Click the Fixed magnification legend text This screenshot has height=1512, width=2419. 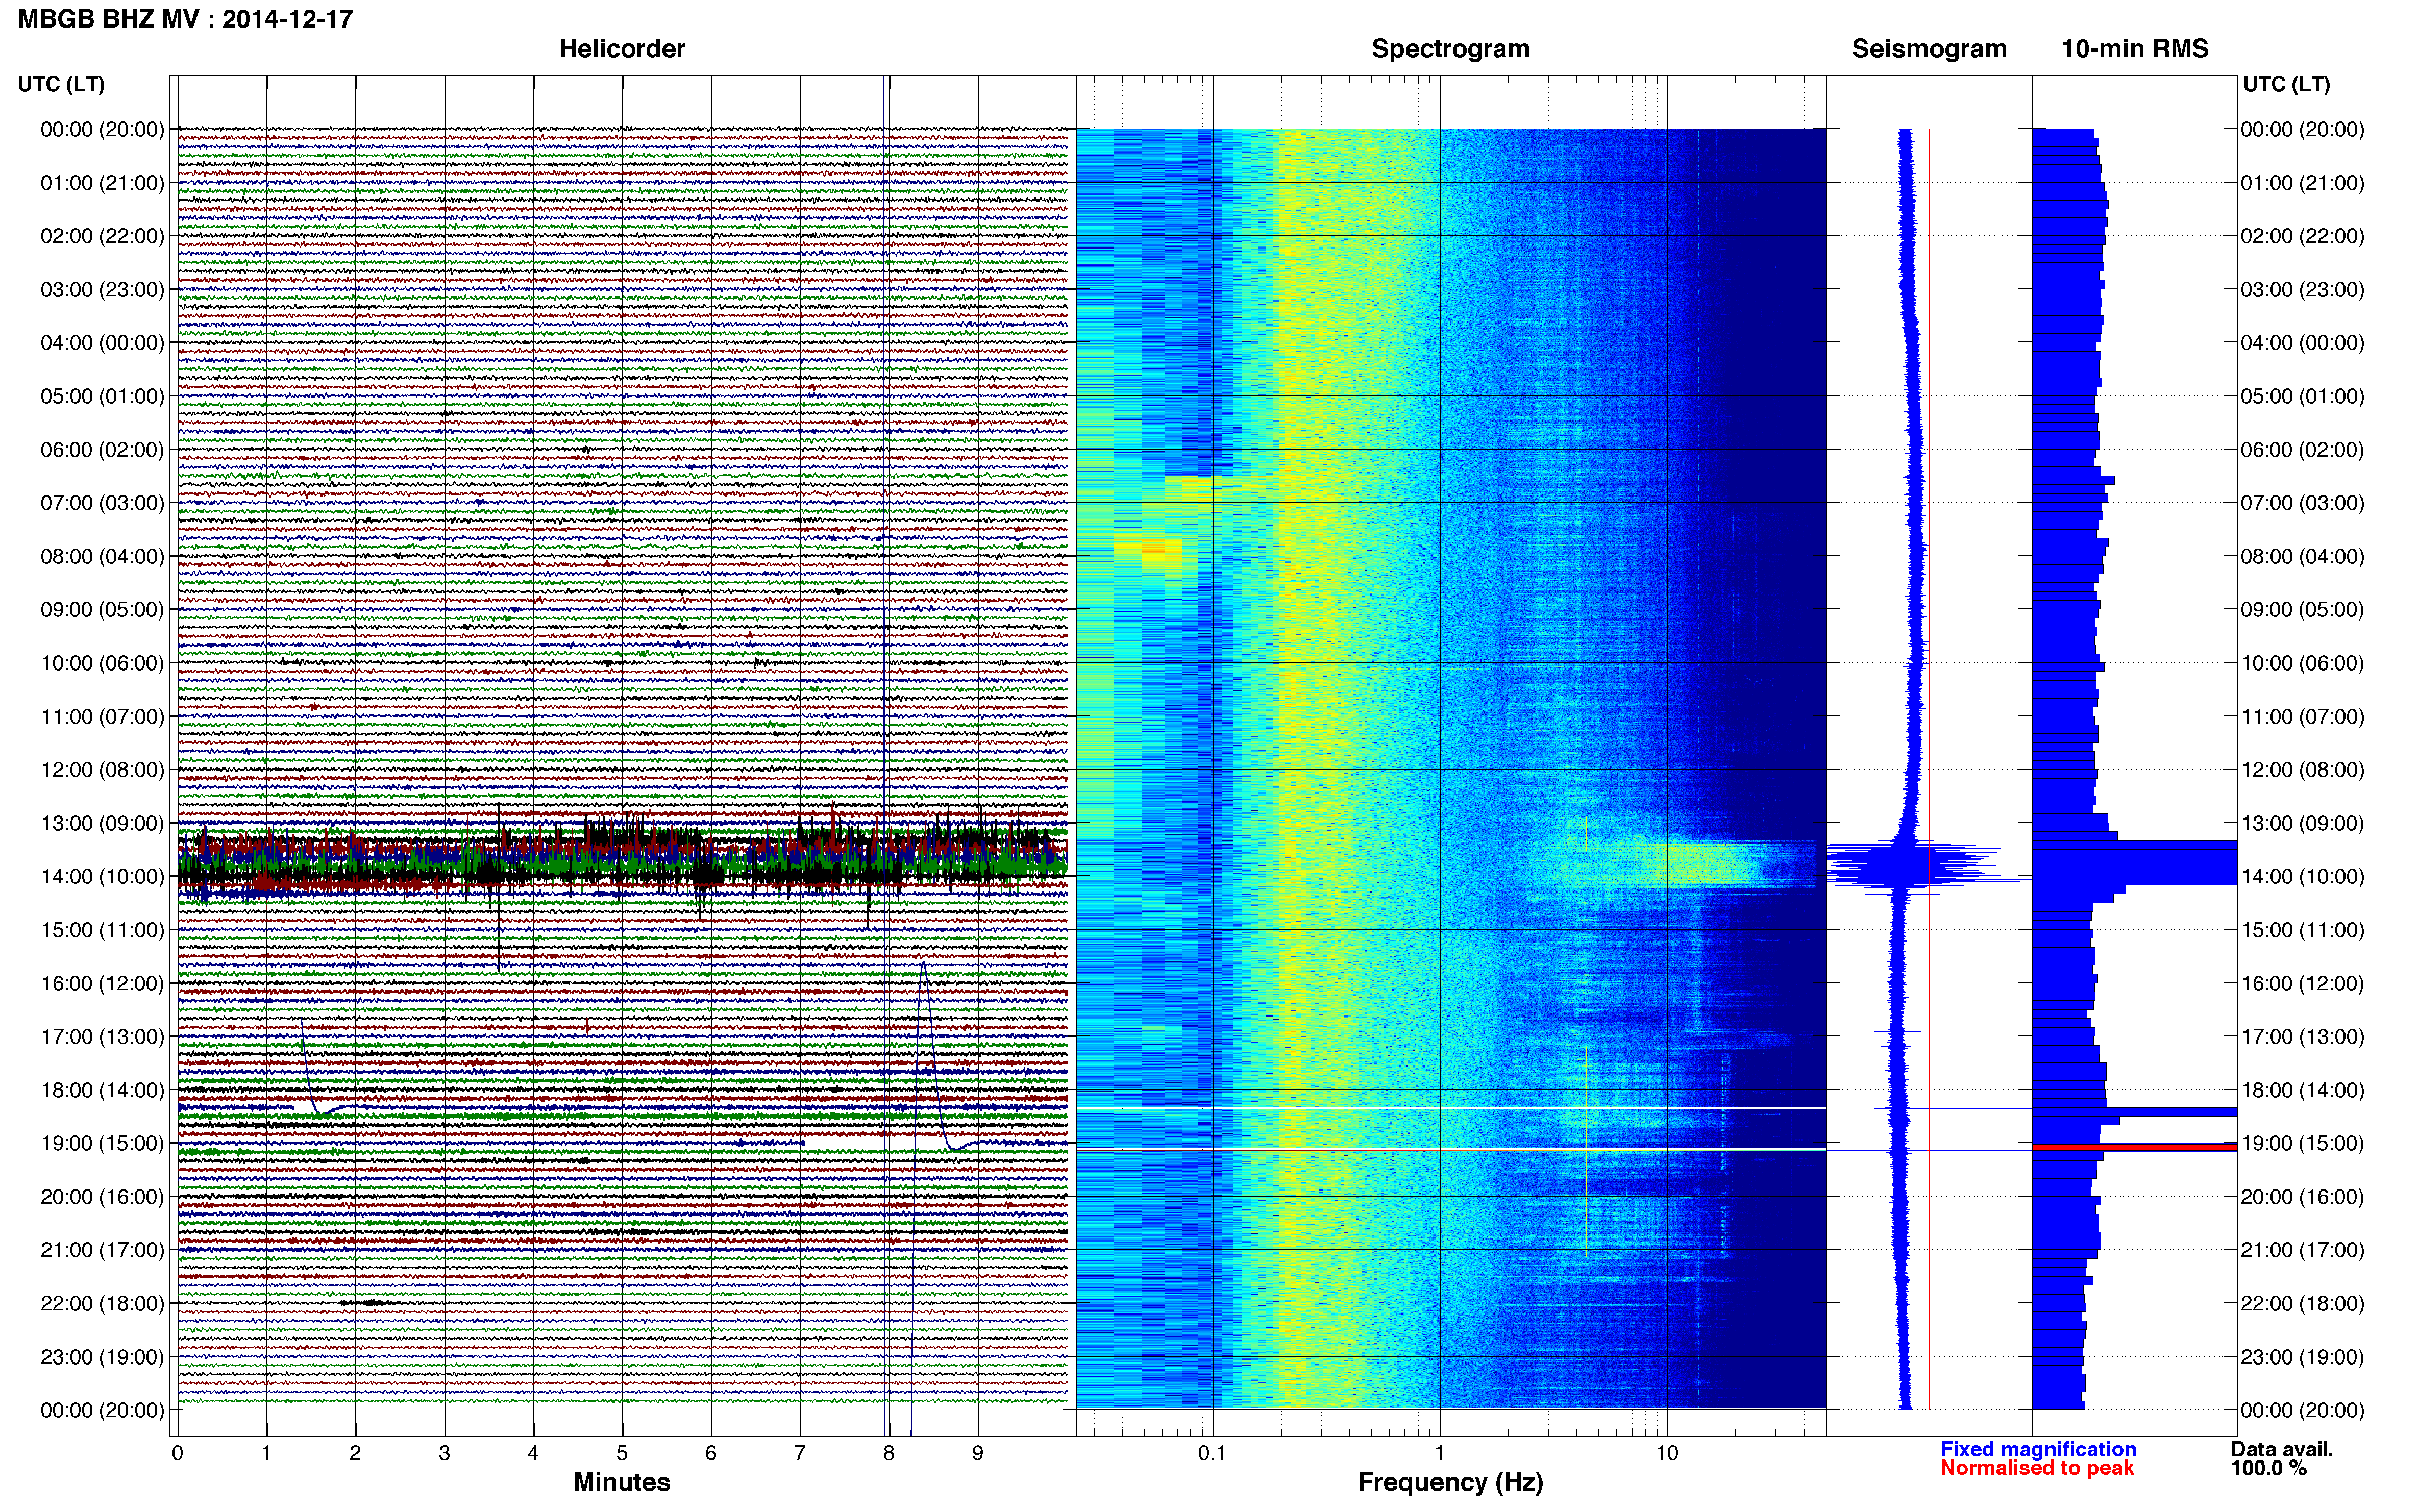click(2038, 1449)
